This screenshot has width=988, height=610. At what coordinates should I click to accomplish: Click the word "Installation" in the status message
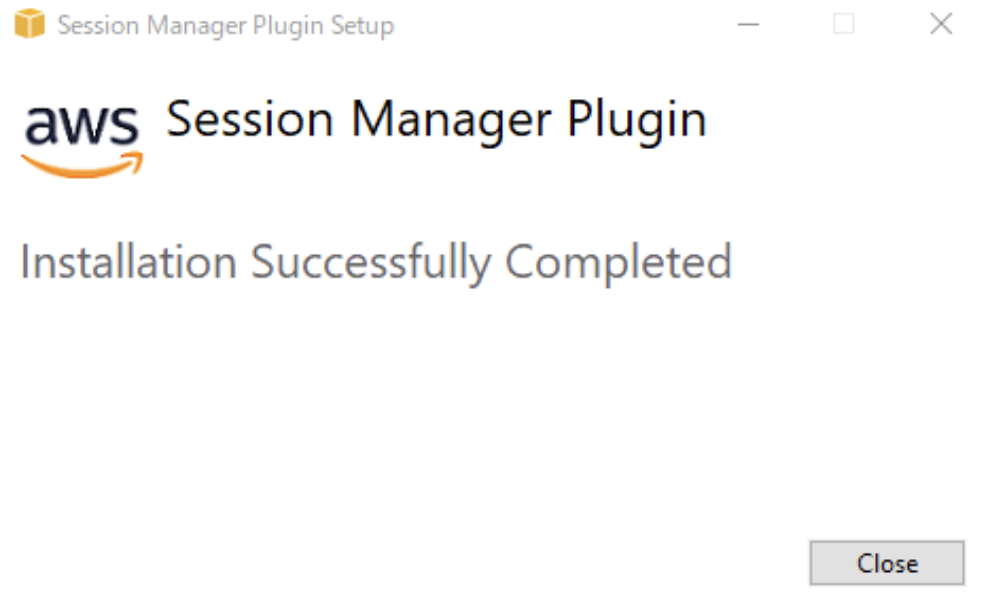(x=128, y=262)
